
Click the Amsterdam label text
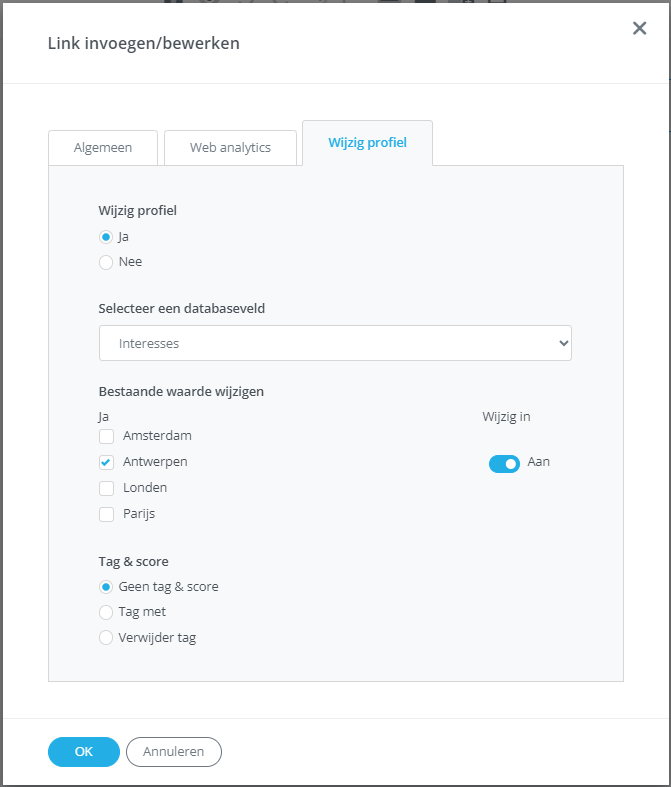[x=157, y=436]
